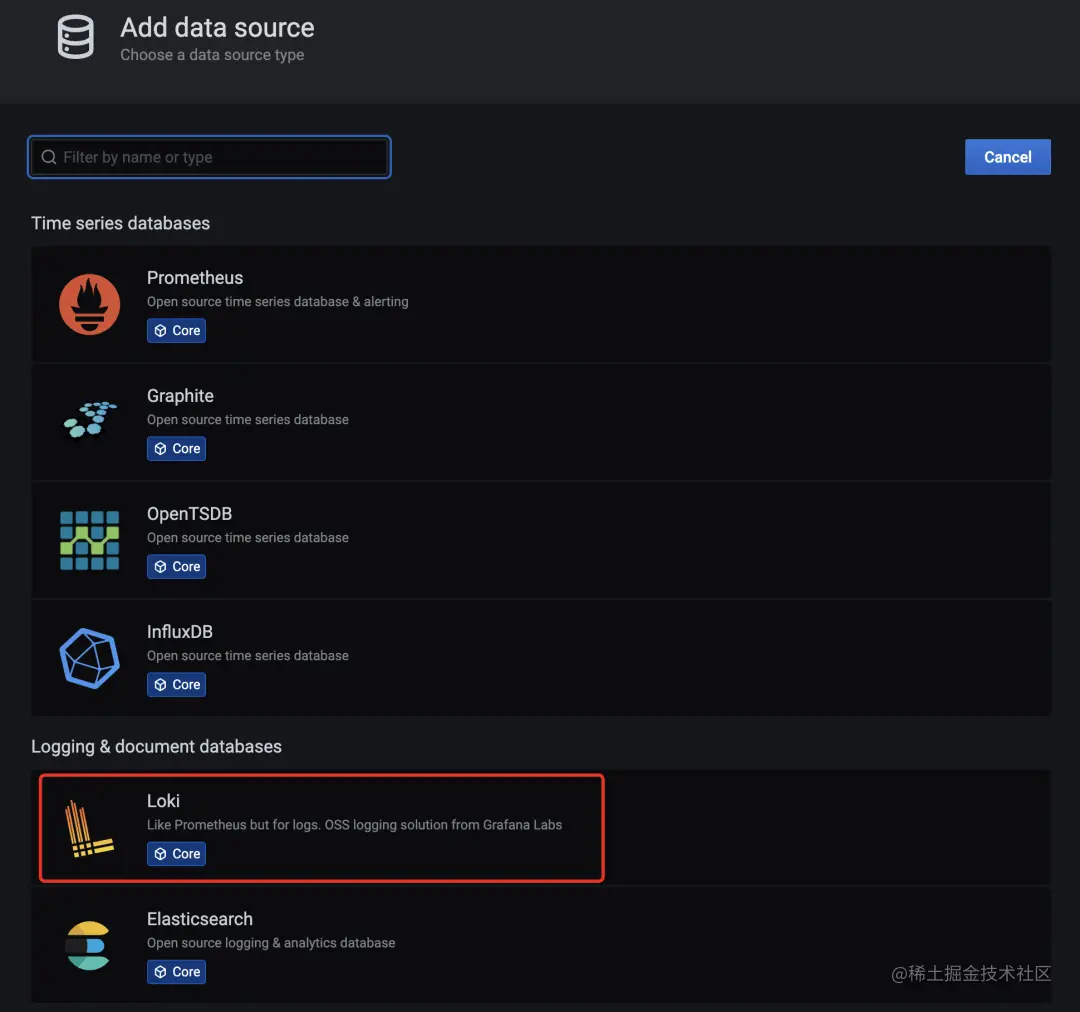
Task: Click the Core badge under Elasticsearch
Action: point(176,971)
